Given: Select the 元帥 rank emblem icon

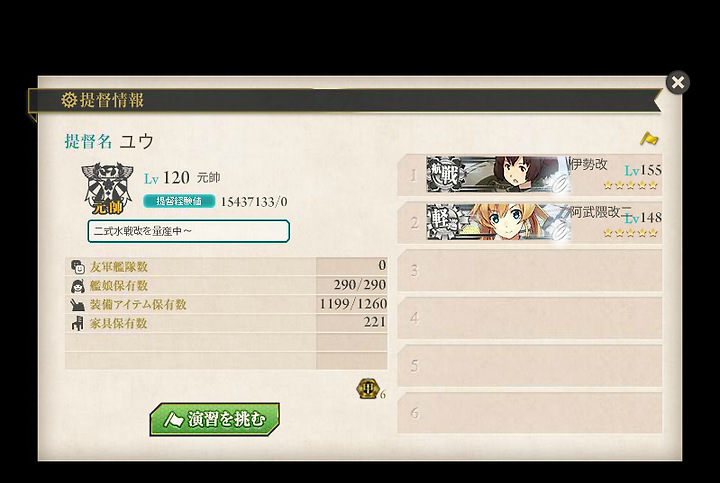Looking at the screenshot, I should click(x=107, y=189).
